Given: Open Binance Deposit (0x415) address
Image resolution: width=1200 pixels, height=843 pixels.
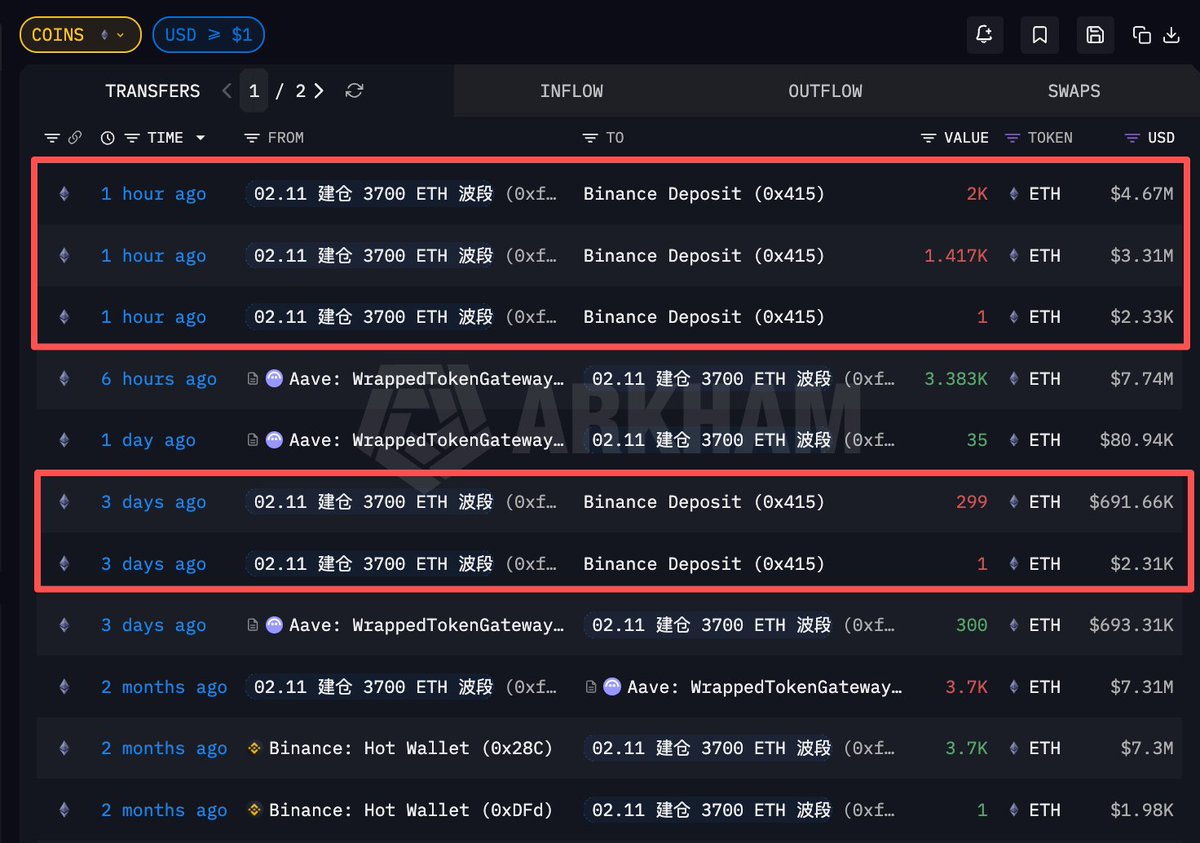Looking at the screenshot, I should click(702, 193).
